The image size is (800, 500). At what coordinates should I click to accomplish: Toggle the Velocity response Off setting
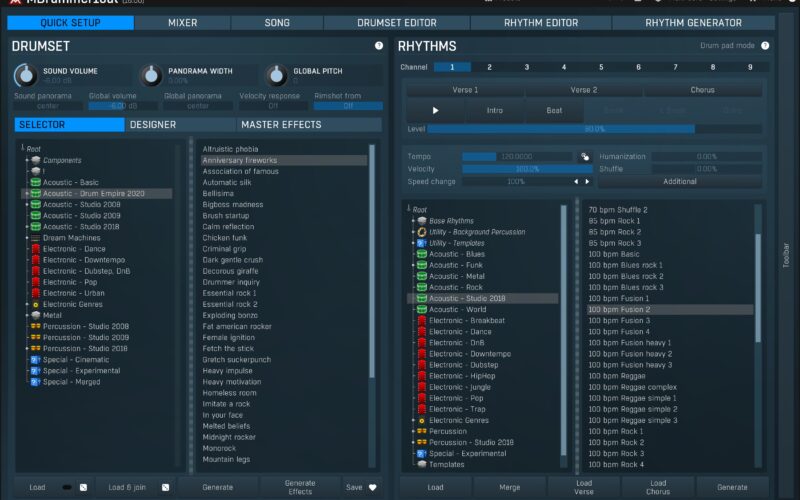coord(273,105)
